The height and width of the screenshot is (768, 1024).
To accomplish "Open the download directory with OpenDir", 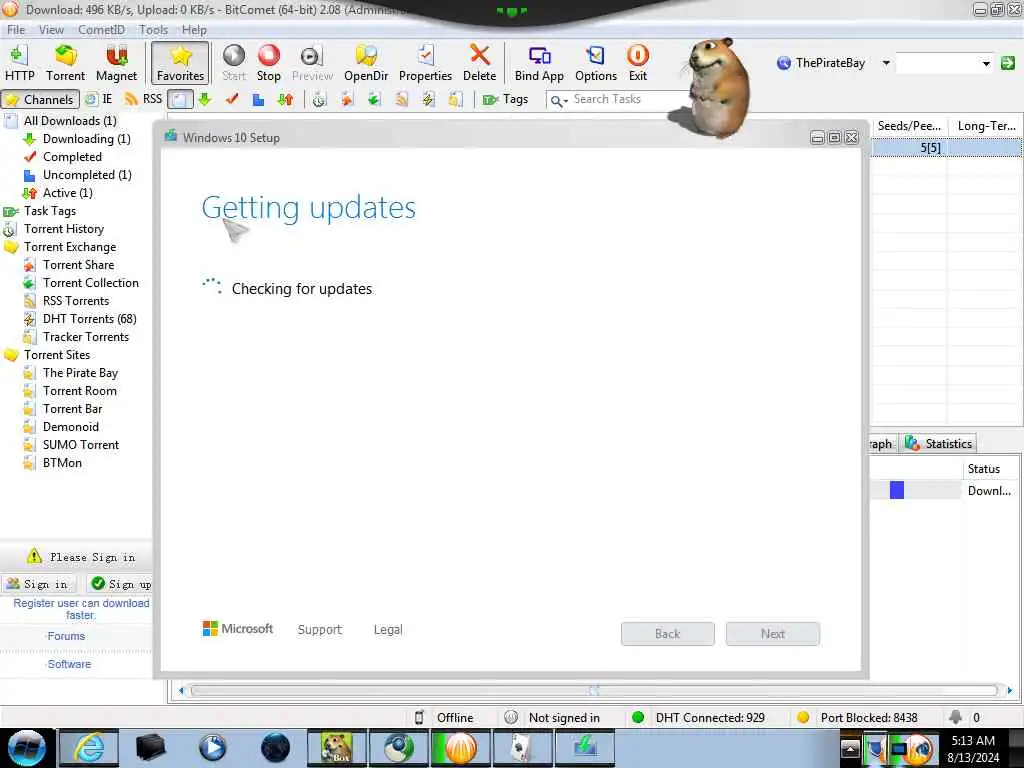I will click(x=366, y=63).
